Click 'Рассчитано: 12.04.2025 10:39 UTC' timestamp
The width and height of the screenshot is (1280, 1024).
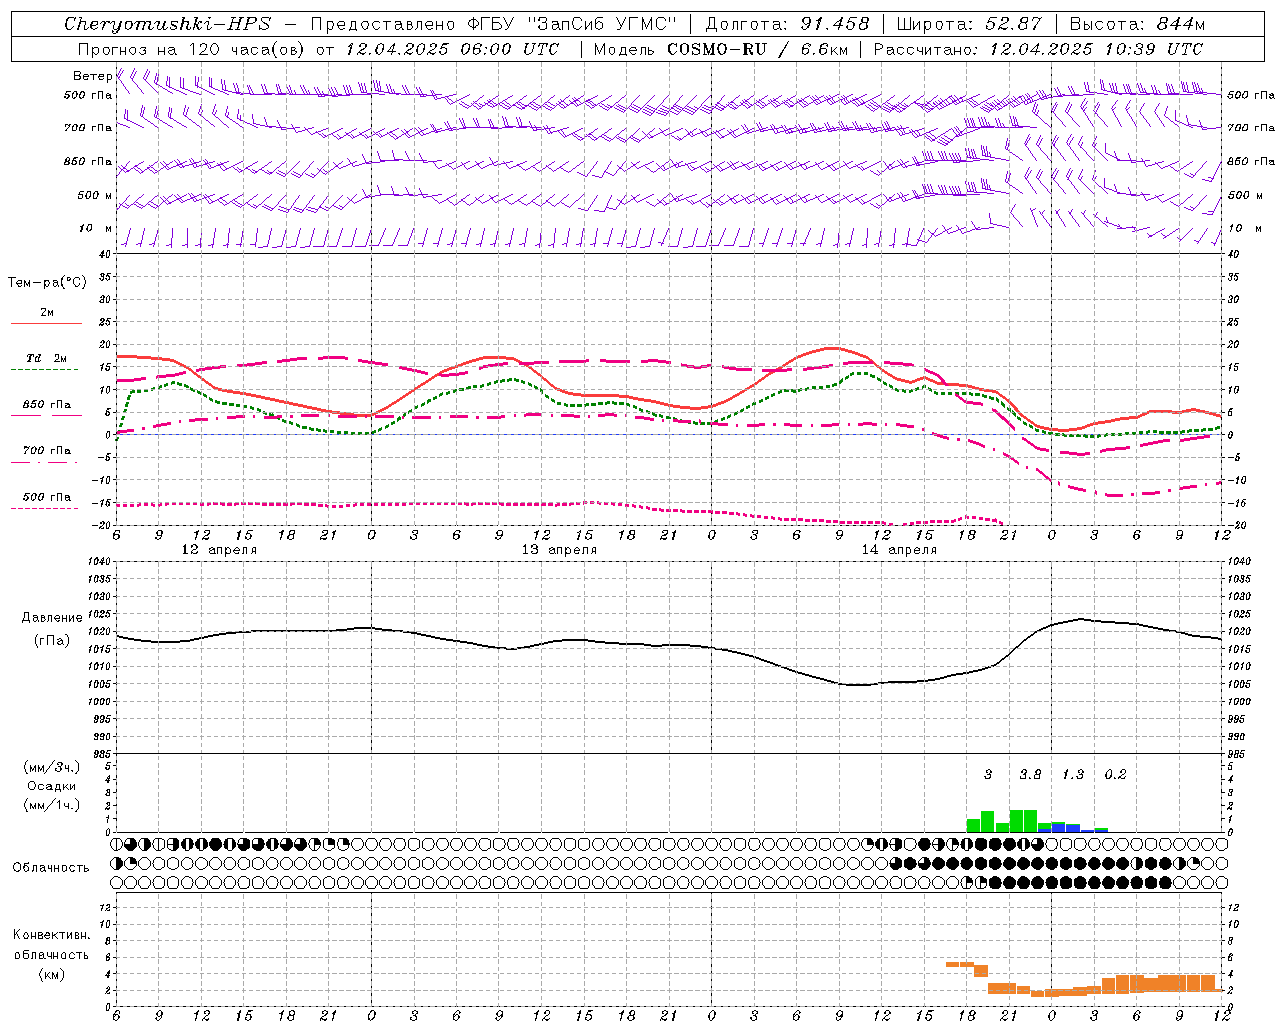click(x=1038, y=49)
